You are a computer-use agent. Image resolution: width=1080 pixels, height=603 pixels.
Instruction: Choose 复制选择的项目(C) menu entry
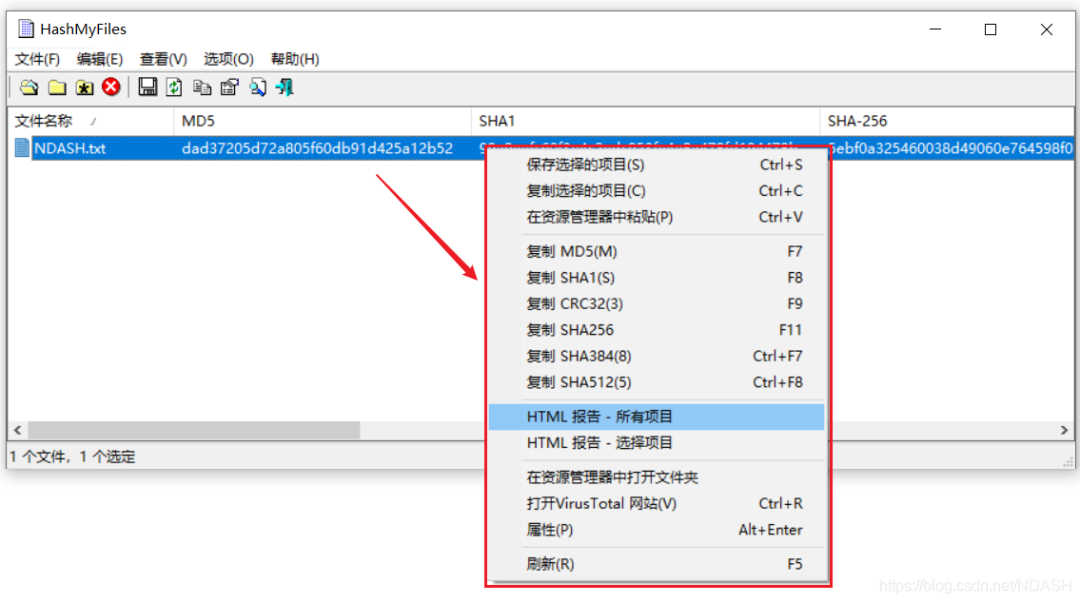(x=656, y=191)
